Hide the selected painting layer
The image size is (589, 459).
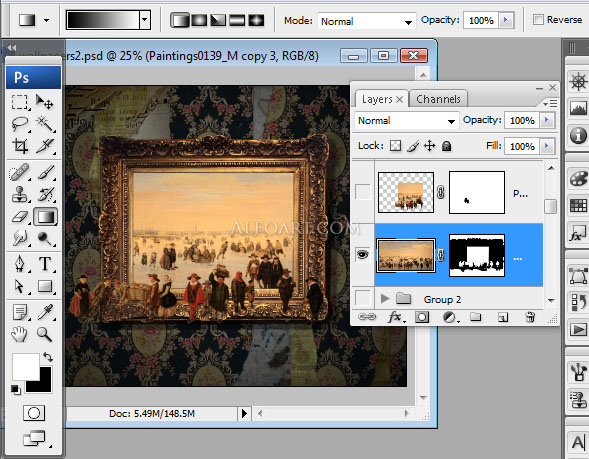point(362,255)
